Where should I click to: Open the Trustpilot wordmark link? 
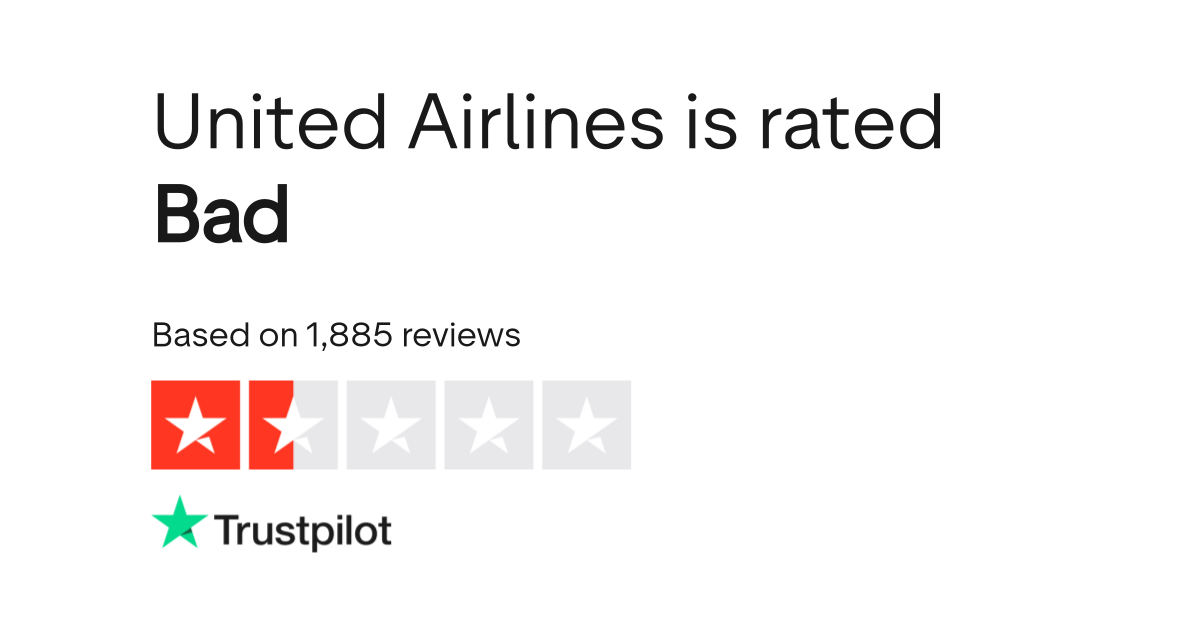click(303, 531)
